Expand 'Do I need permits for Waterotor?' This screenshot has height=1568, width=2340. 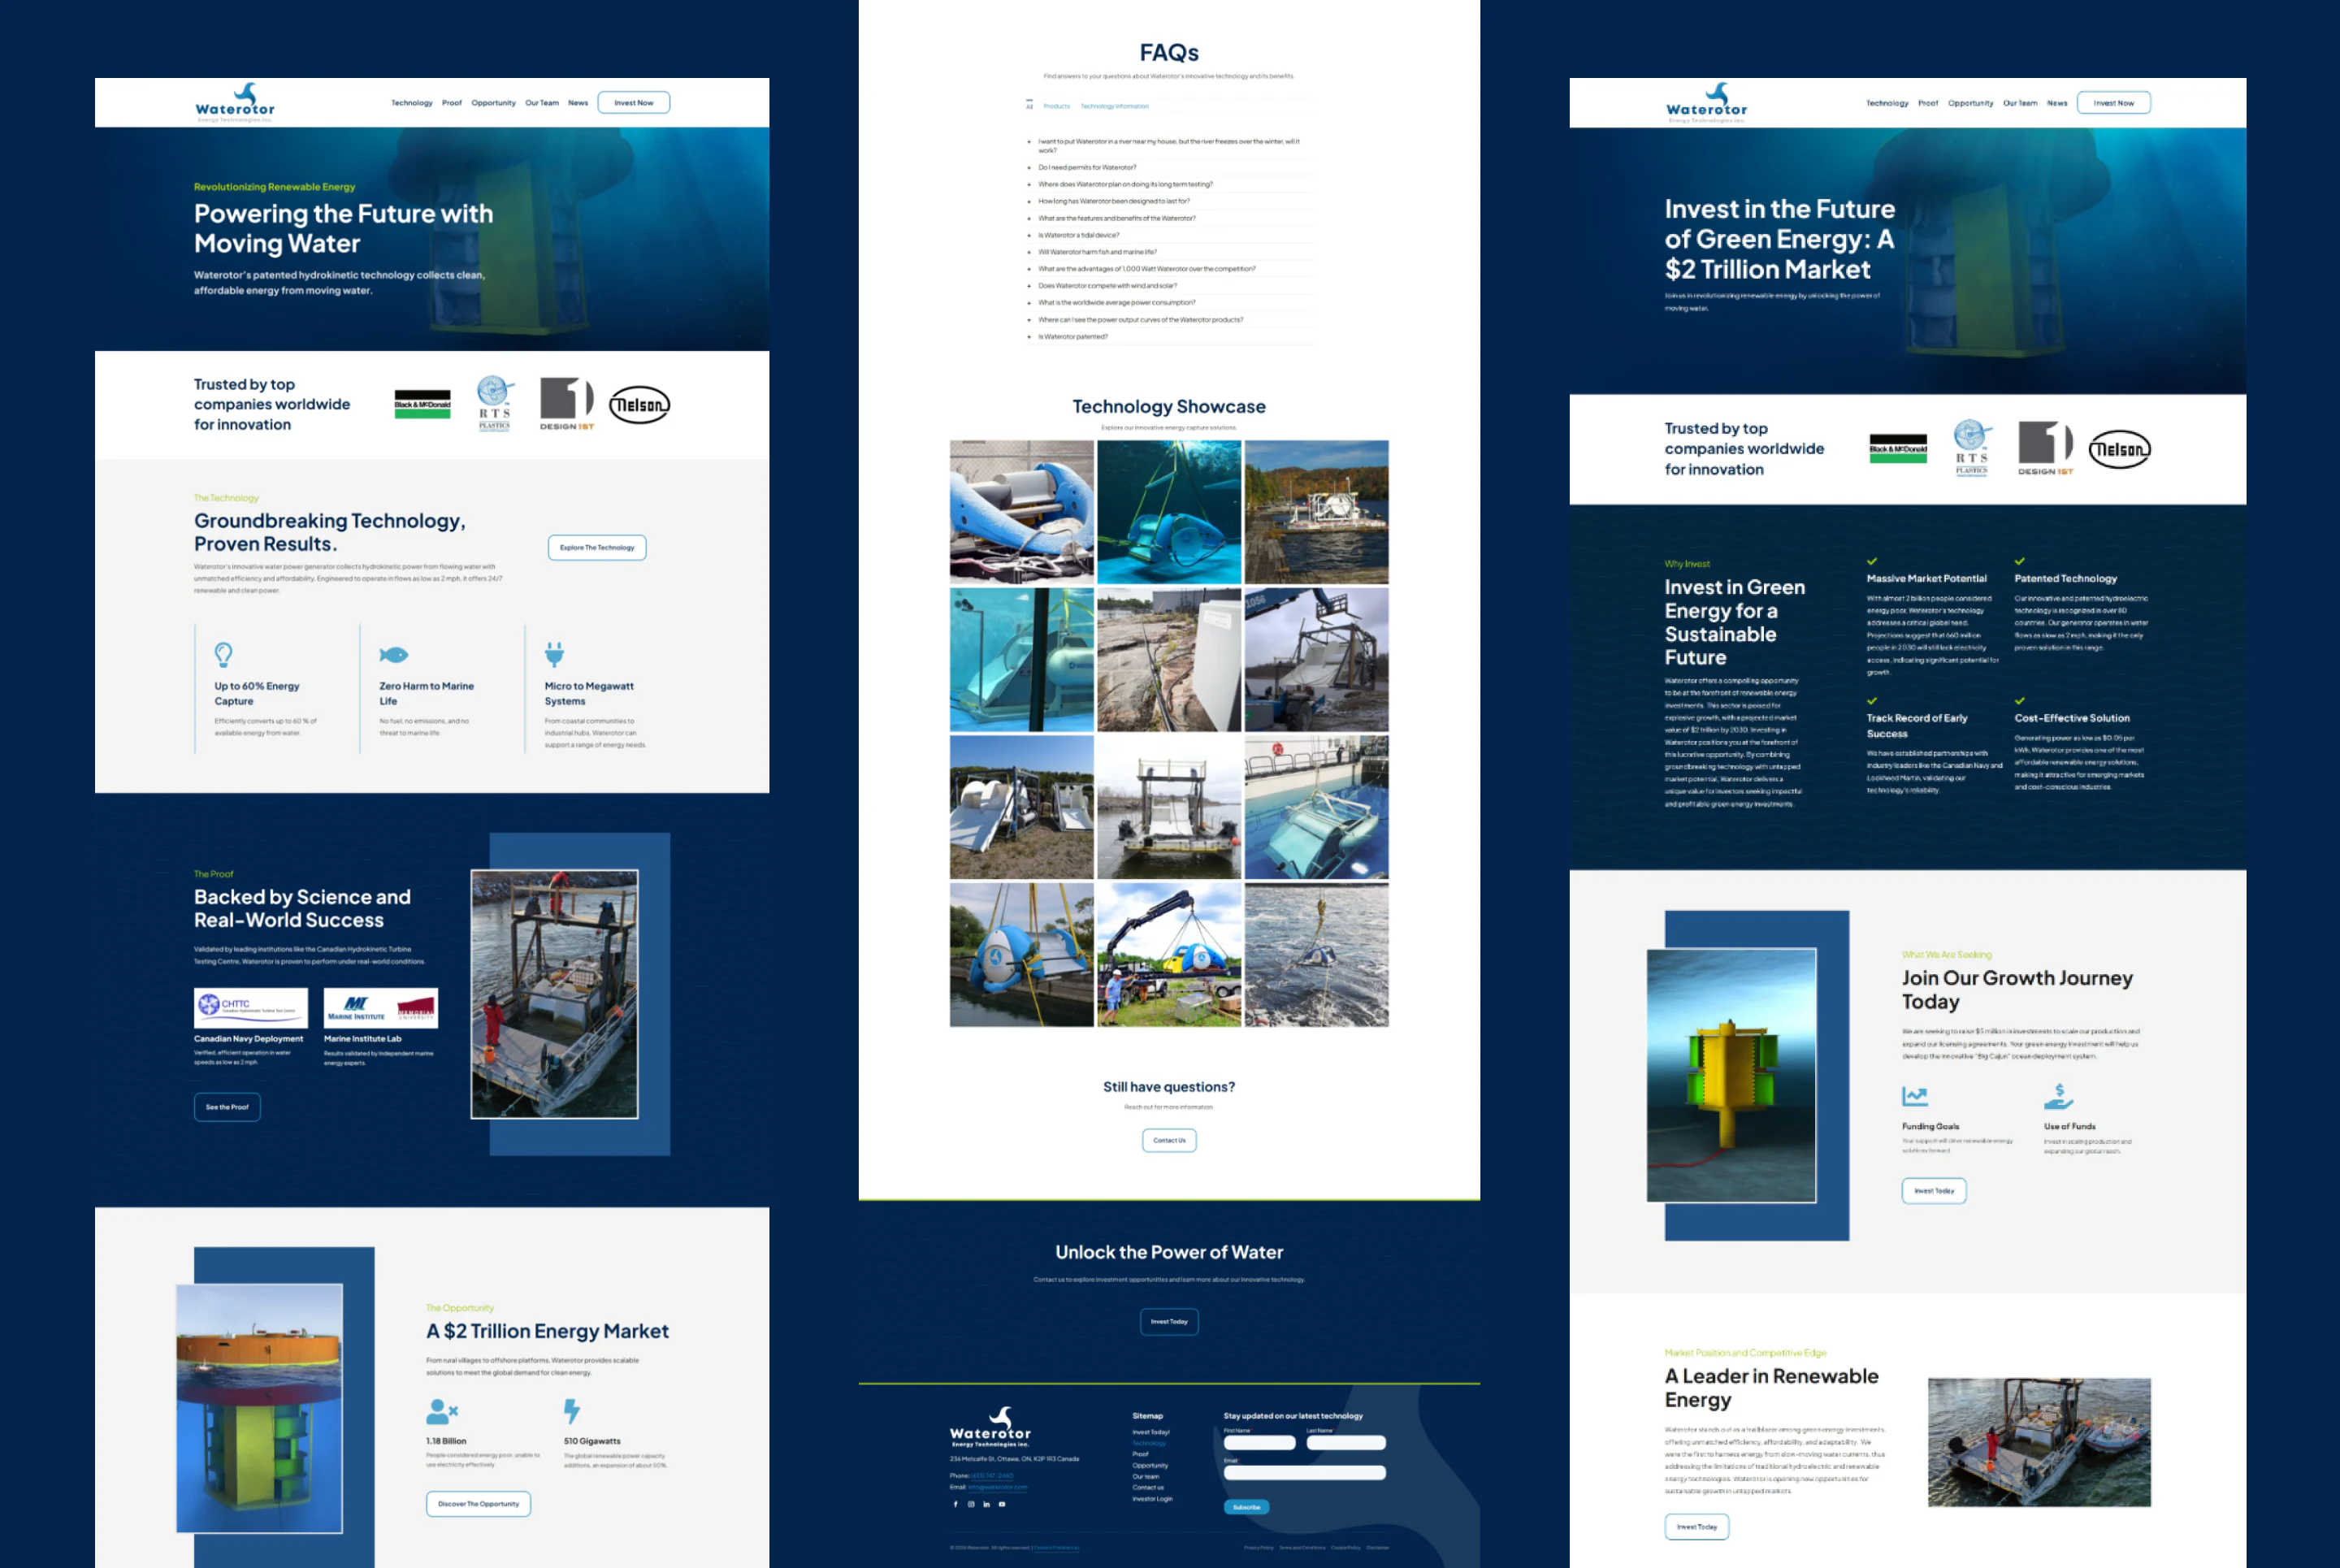point(1087,168)
